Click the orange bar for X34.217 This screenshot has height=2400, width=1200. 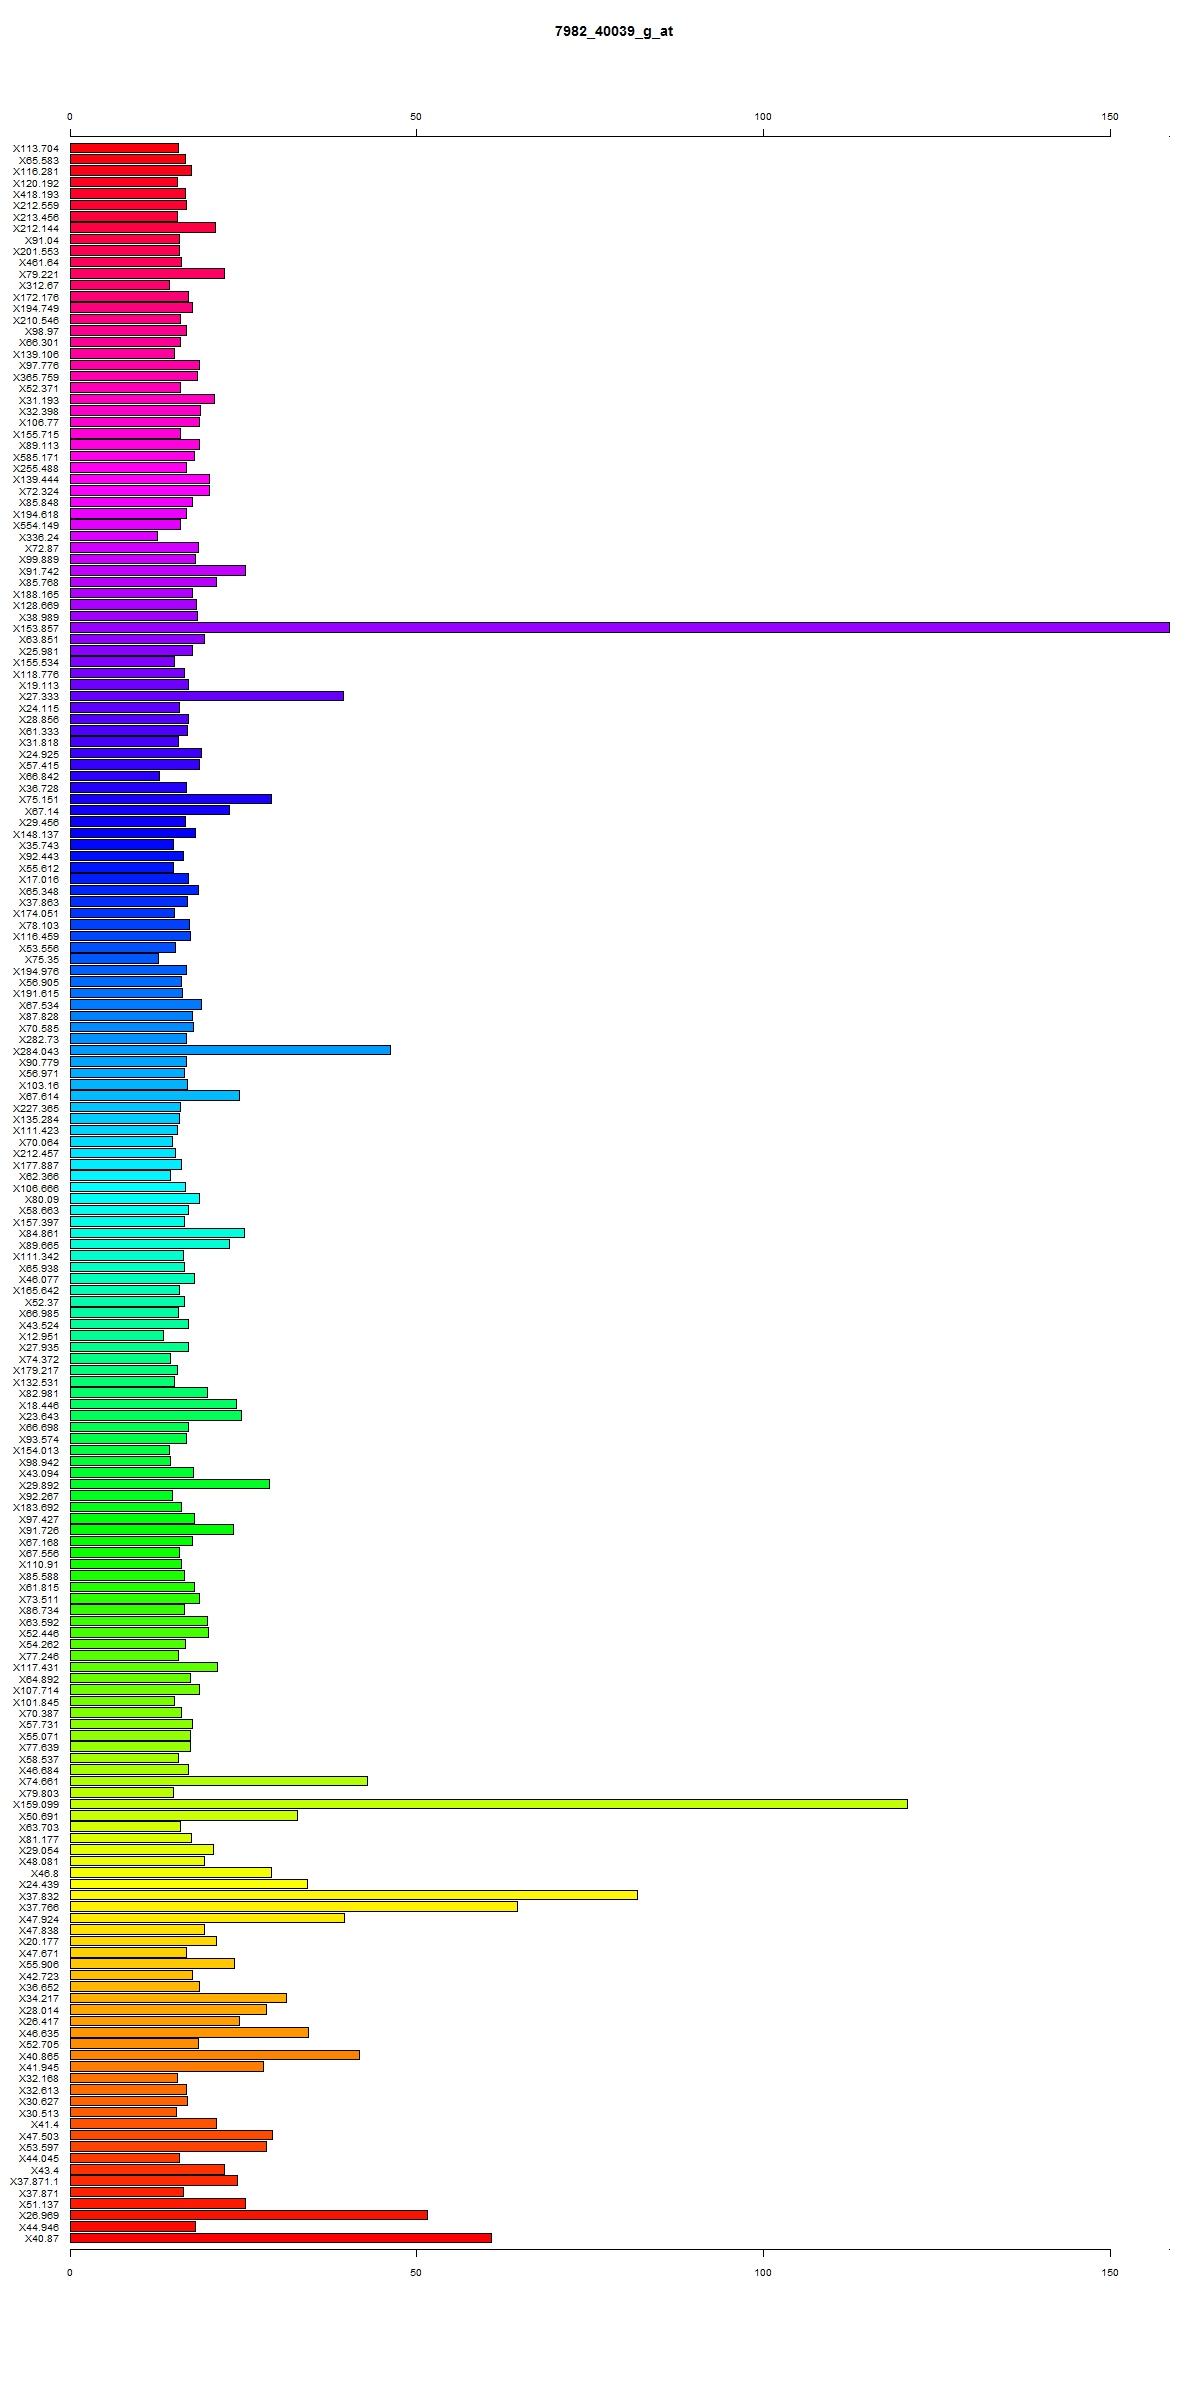click(178, 1998)
